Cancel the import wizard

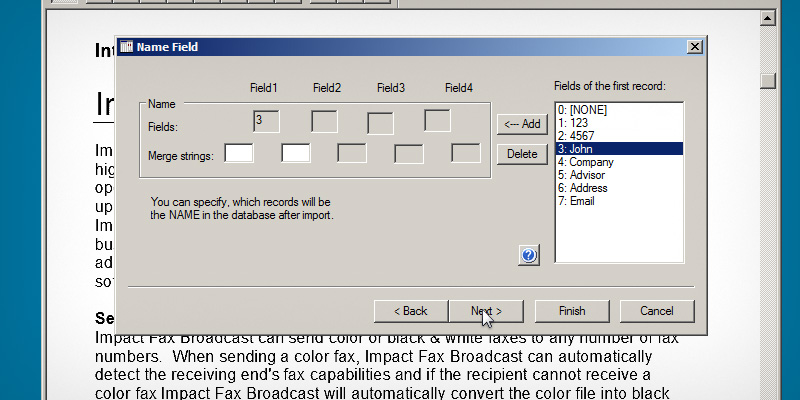657,311
